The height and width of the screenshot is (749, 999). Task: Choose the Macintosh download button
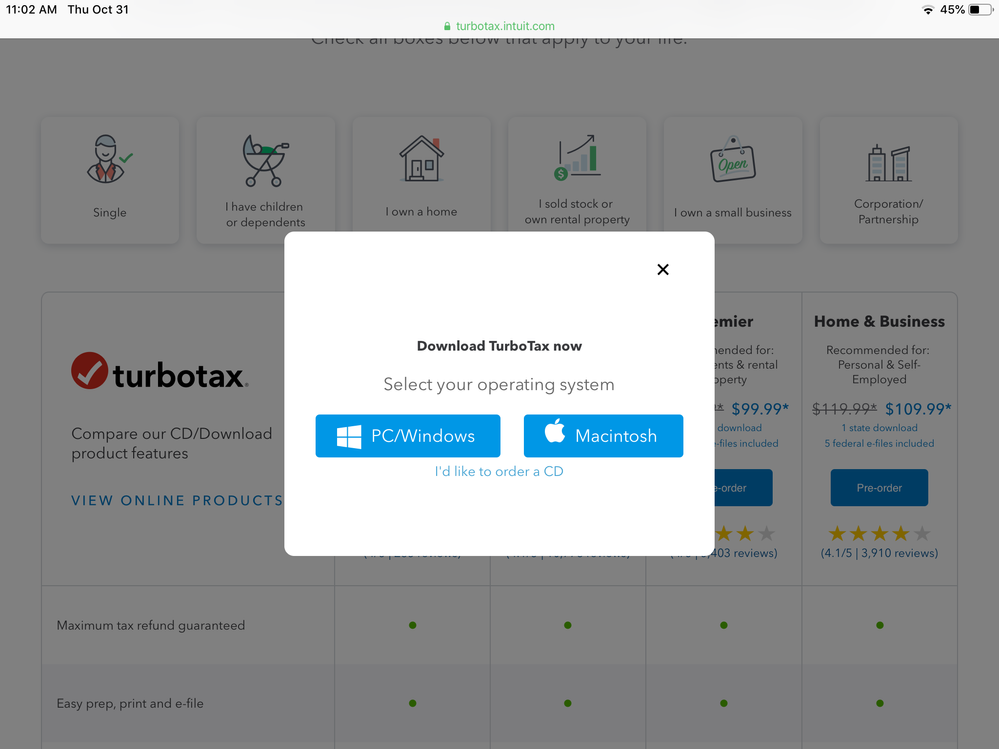coord(603,436)
